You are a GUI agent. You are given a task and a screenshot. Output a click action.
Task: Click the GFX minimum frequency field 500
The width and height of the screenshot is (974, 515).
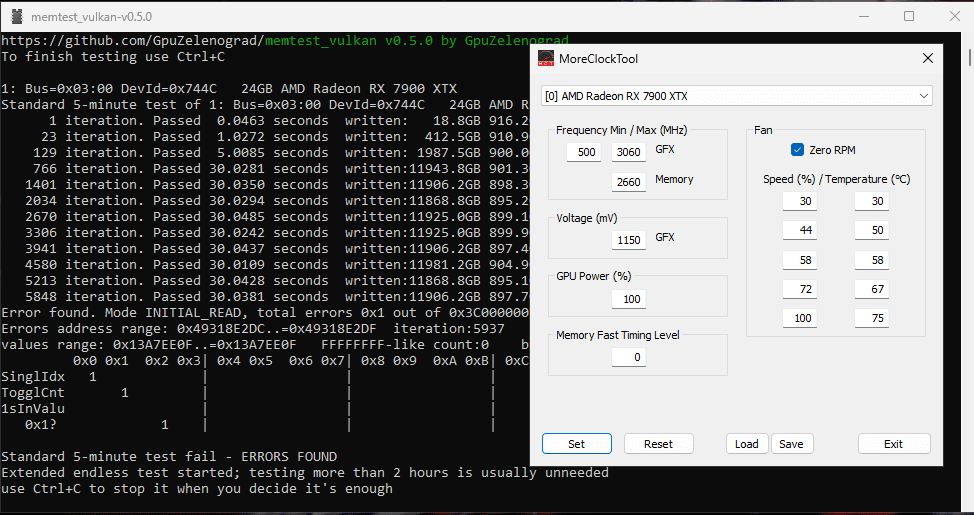(x=584, y=152)
